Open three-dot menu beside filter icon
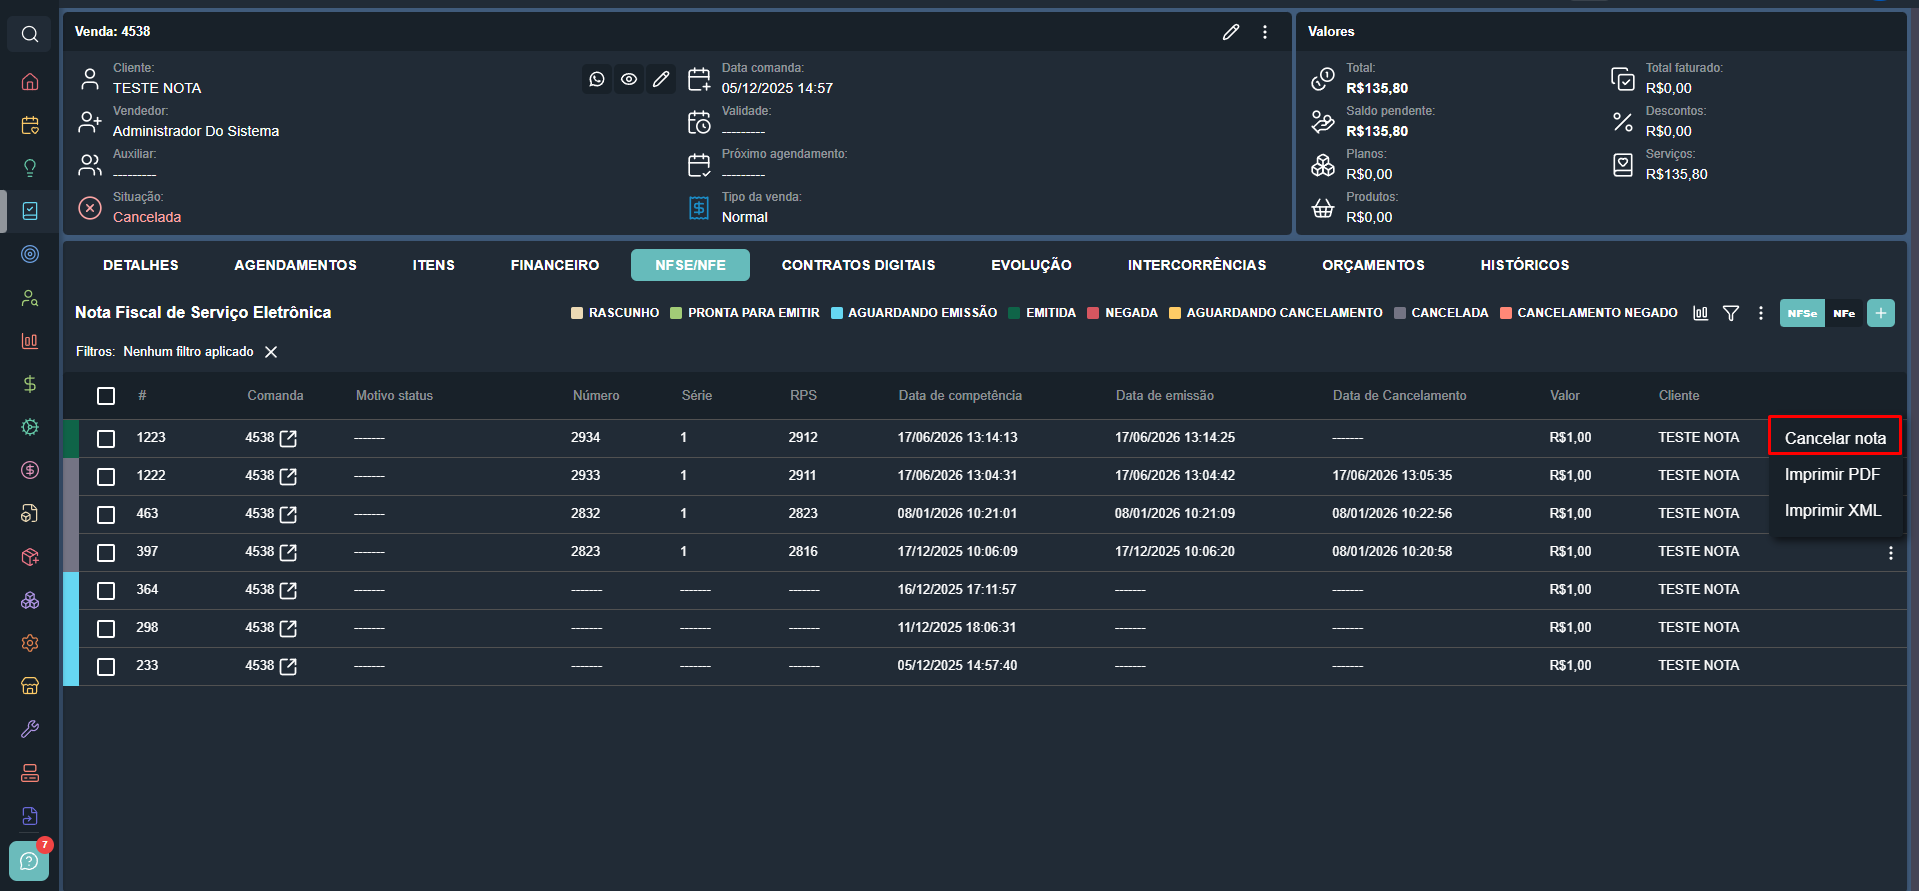The height and width of the screenshot is (891, 1919). tap(1761, 313)
